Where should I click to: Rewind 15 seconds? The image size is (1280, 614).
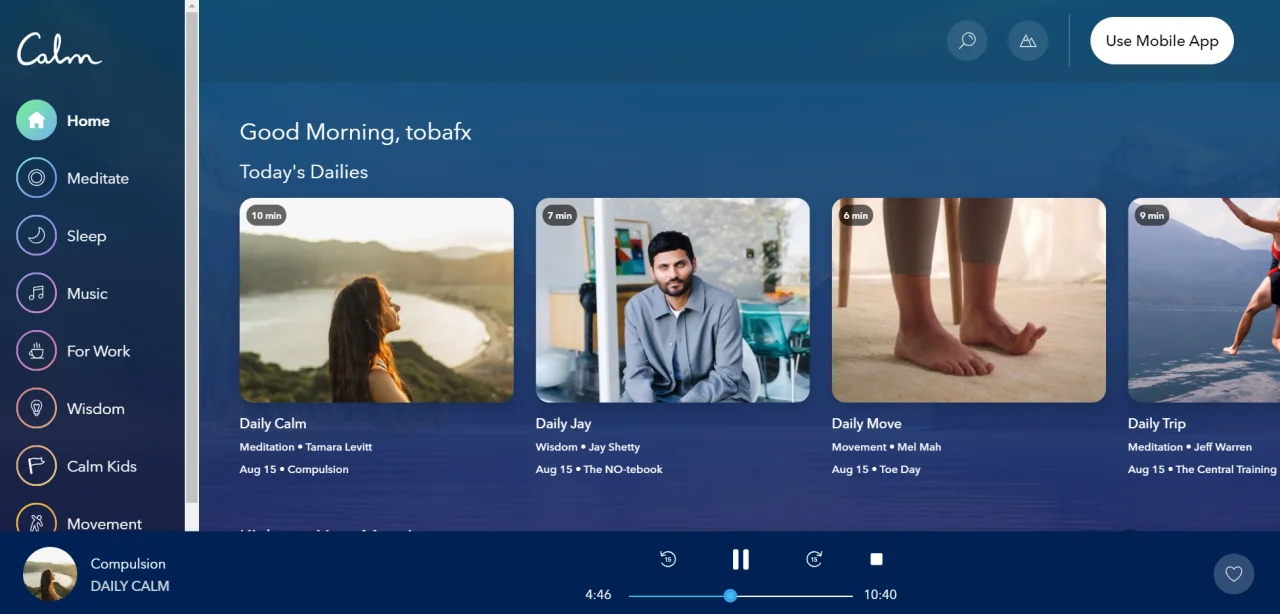click(668, 559)
